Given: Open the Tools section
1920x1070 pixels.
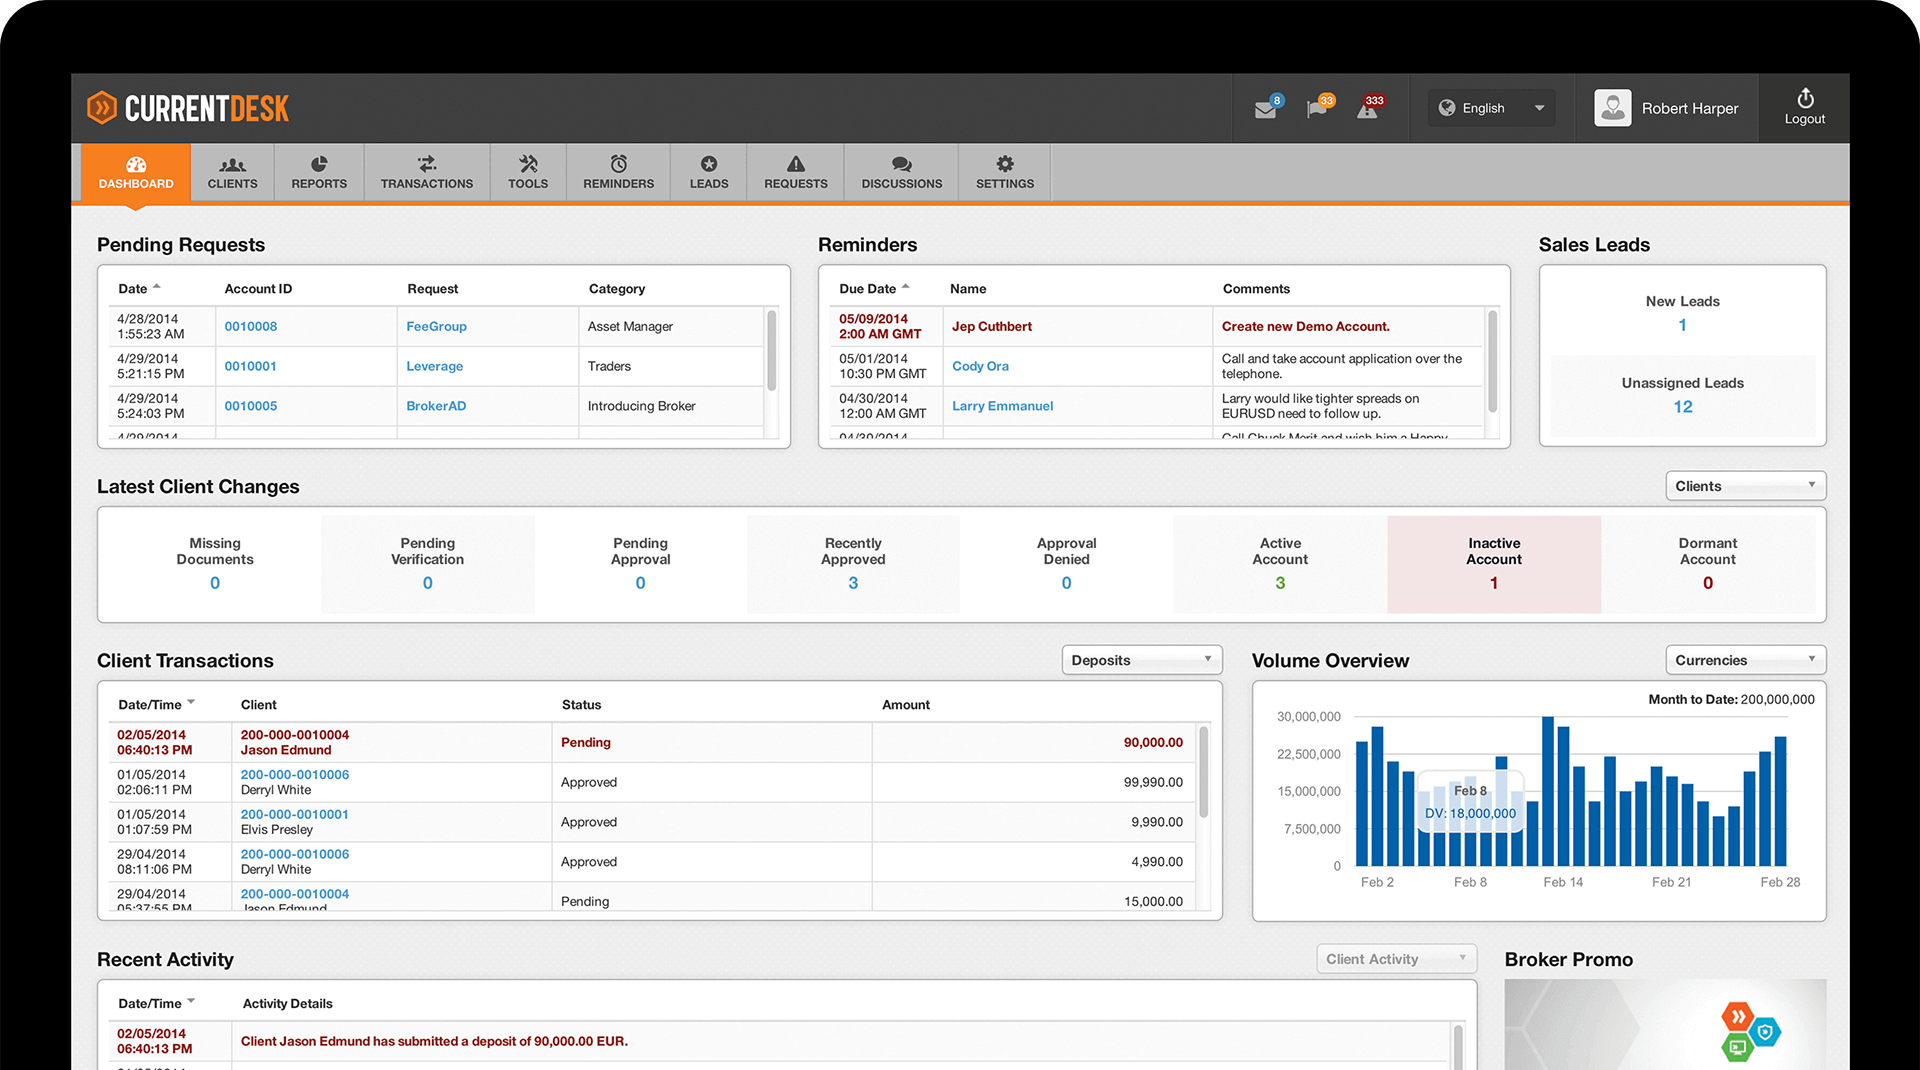Looking at the screenshot, I should coord(527,172).
